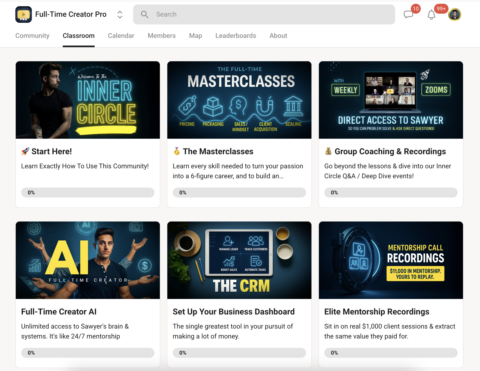Click 'The single greatest tool' description text
The image size is (480, 371).
233,331
